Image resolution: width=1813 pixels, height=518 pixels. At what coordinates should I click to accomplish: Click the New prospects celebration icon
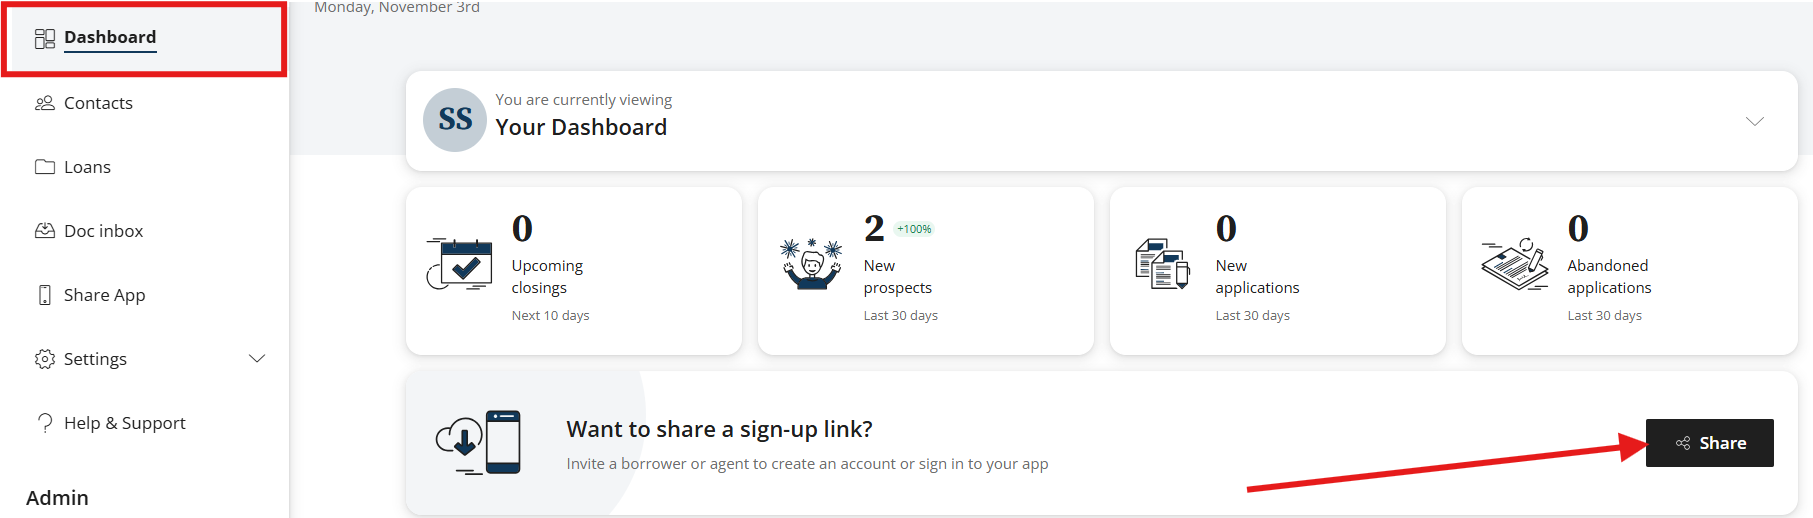coord(811,265)
